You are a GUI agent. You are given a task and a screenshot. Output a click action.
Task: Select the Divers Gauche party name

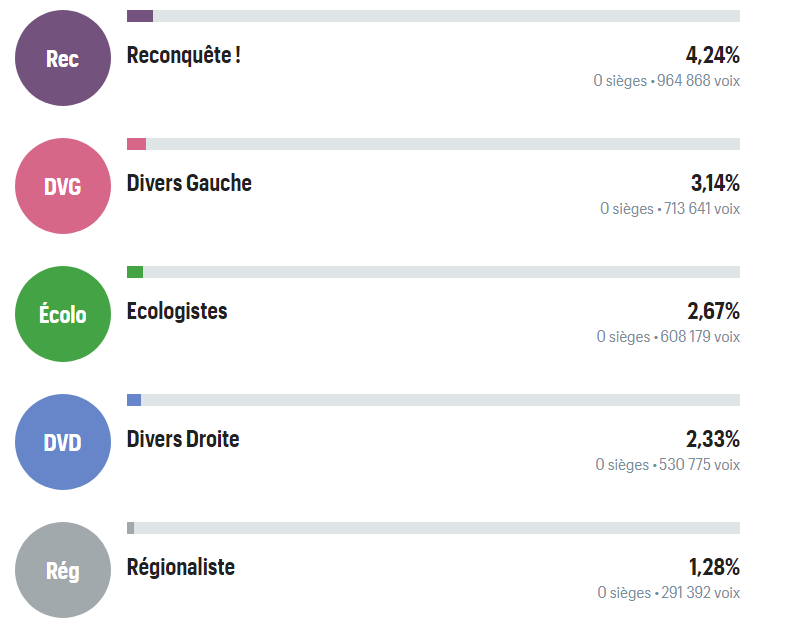pos(189,183)
